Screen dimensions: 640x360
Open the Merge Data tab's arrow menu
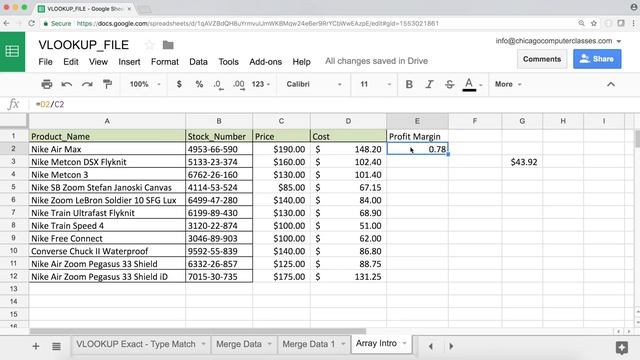(269, 344)
